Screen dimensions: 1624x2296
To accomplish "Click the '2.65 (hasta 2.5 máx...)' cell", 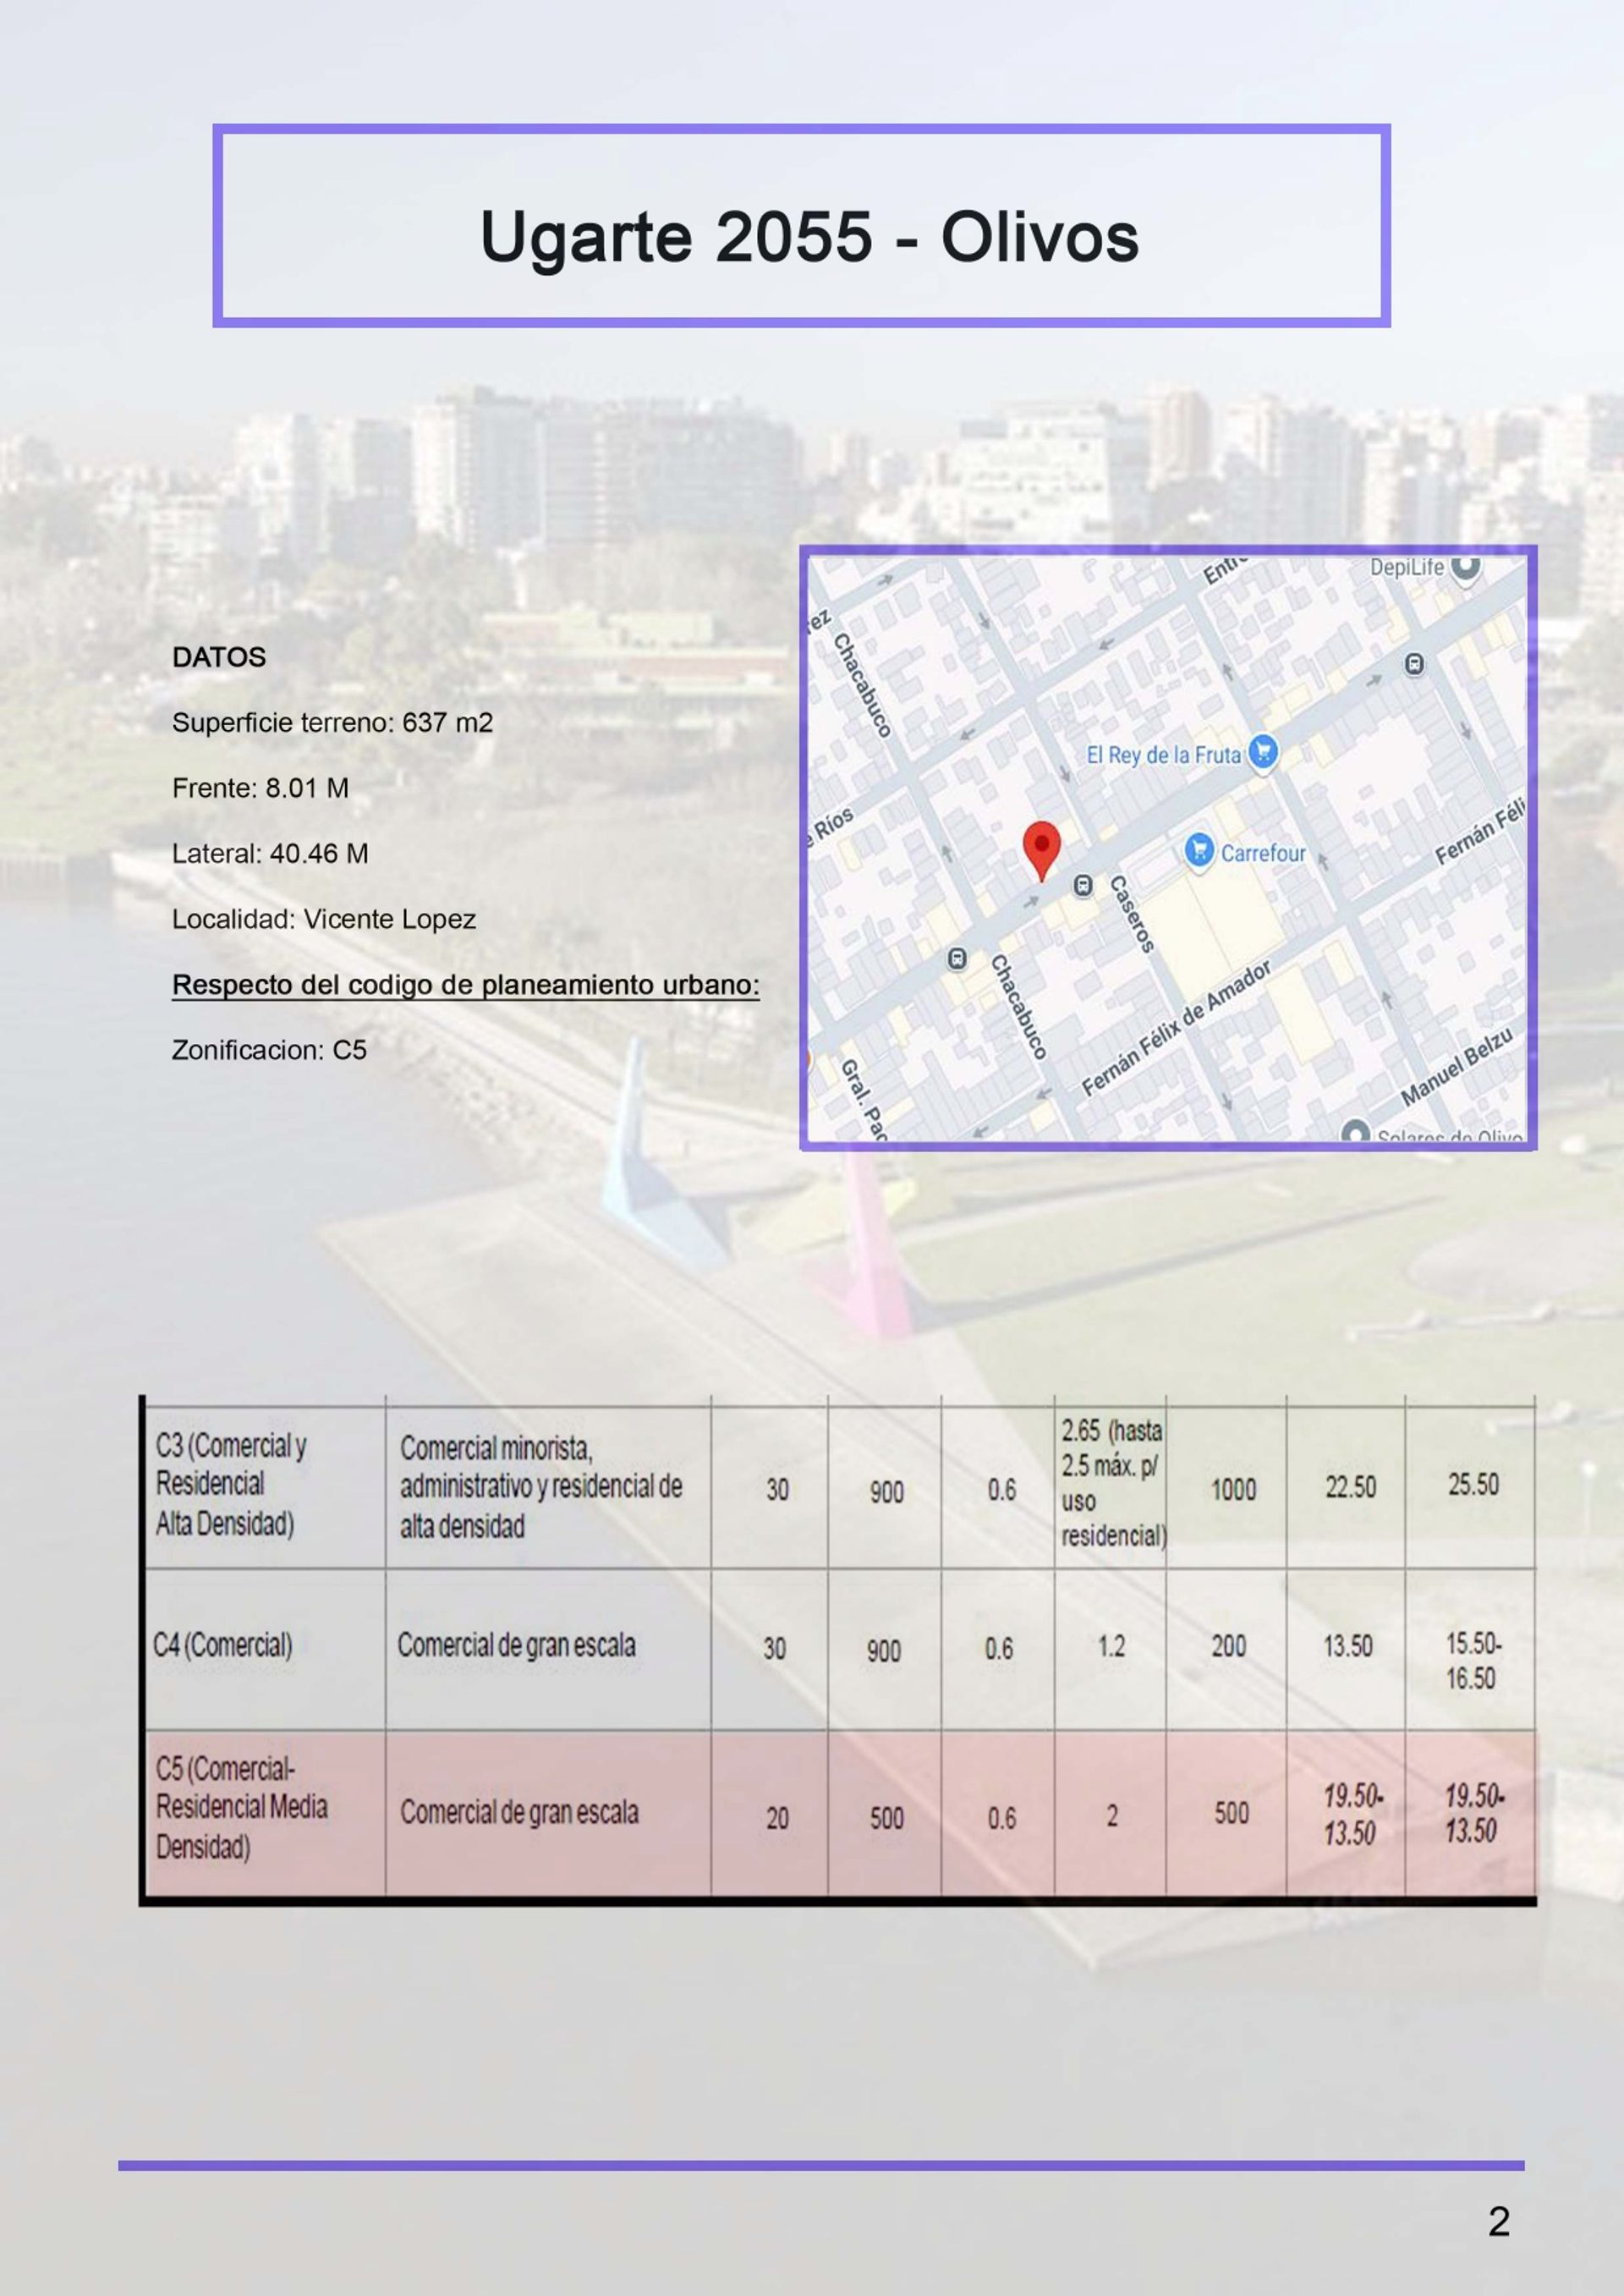I will [x=1111, y=1483].
